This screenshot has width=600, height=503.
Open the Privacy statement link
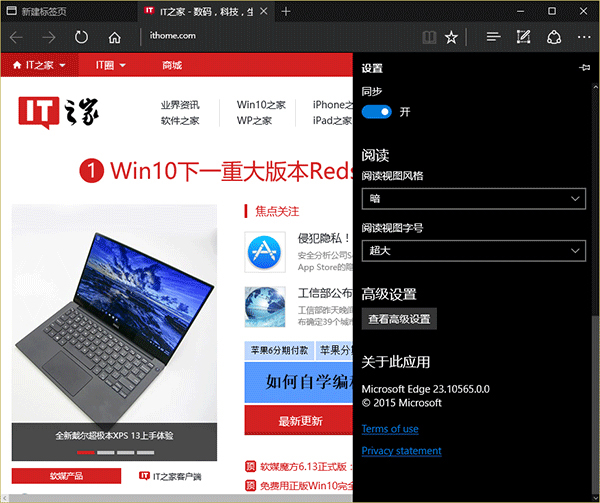(x=401, y=451)
